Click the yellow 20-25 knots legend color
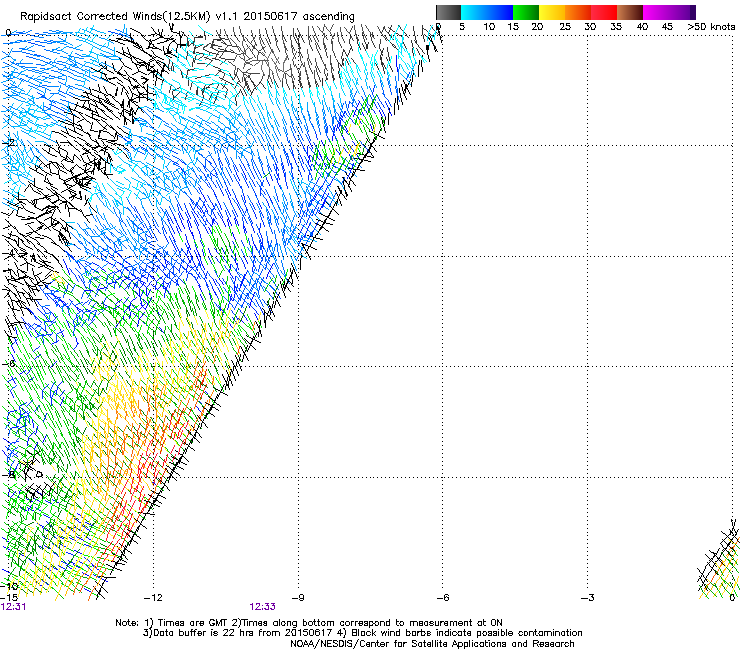Viewport: 740px width, 650px height. (552, 12)
